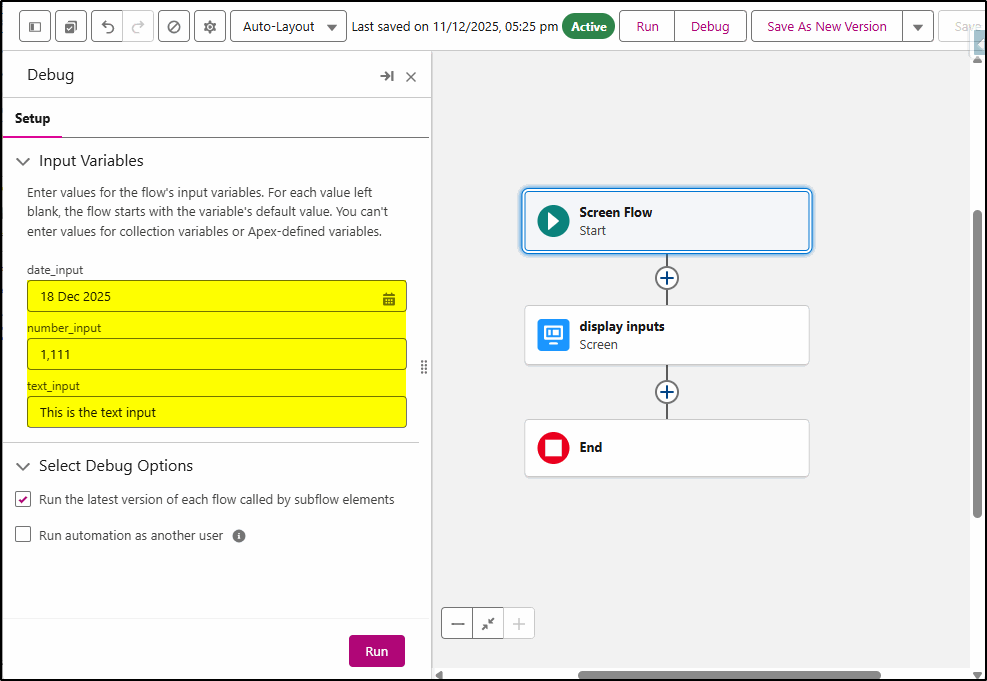This screenshot has height=681, width=987.
Task: Click the Run button at panel bottom
Action: coord(376,651)
